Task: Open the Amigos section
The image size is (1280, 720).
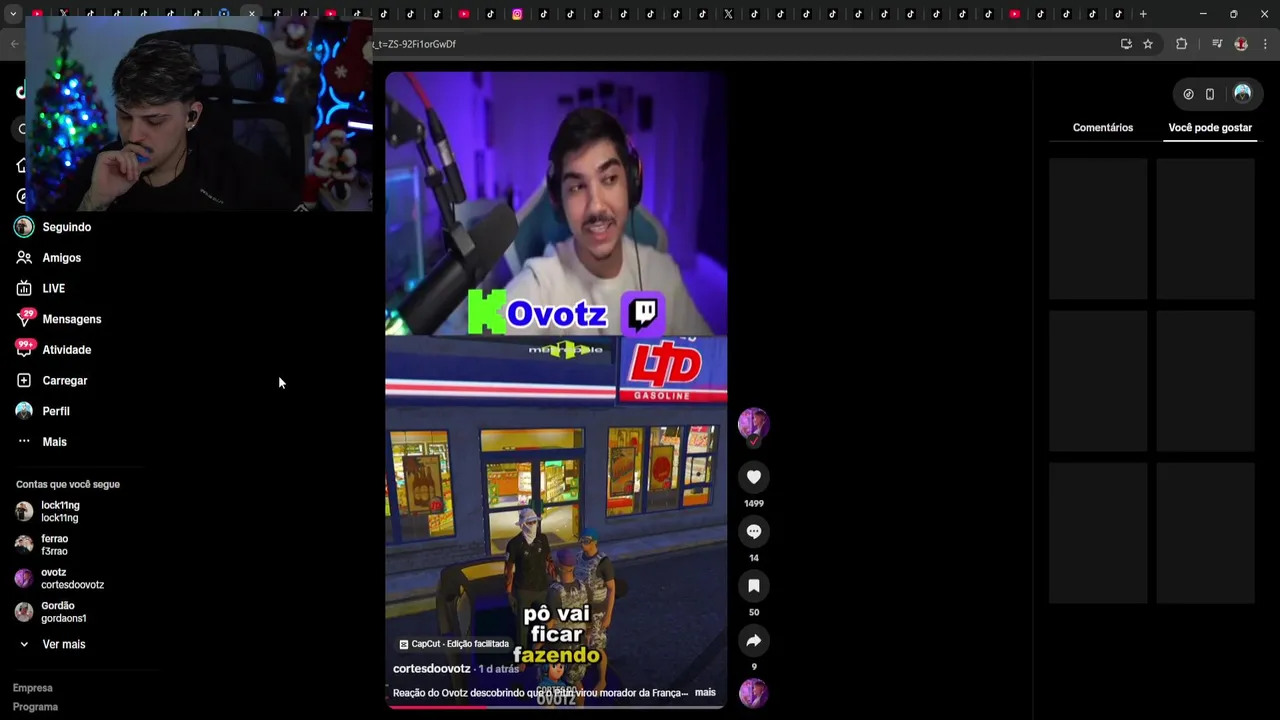Action: (x=49, y=258)
